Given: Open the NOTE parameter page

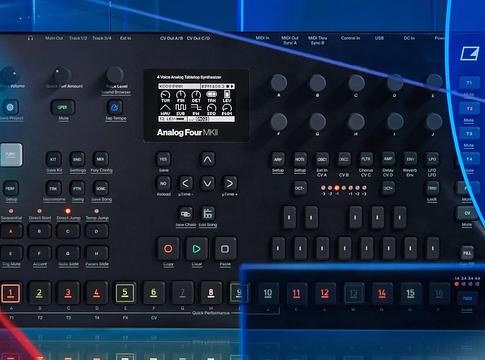Looking at the screenshot, I should [x=300, y=159].
